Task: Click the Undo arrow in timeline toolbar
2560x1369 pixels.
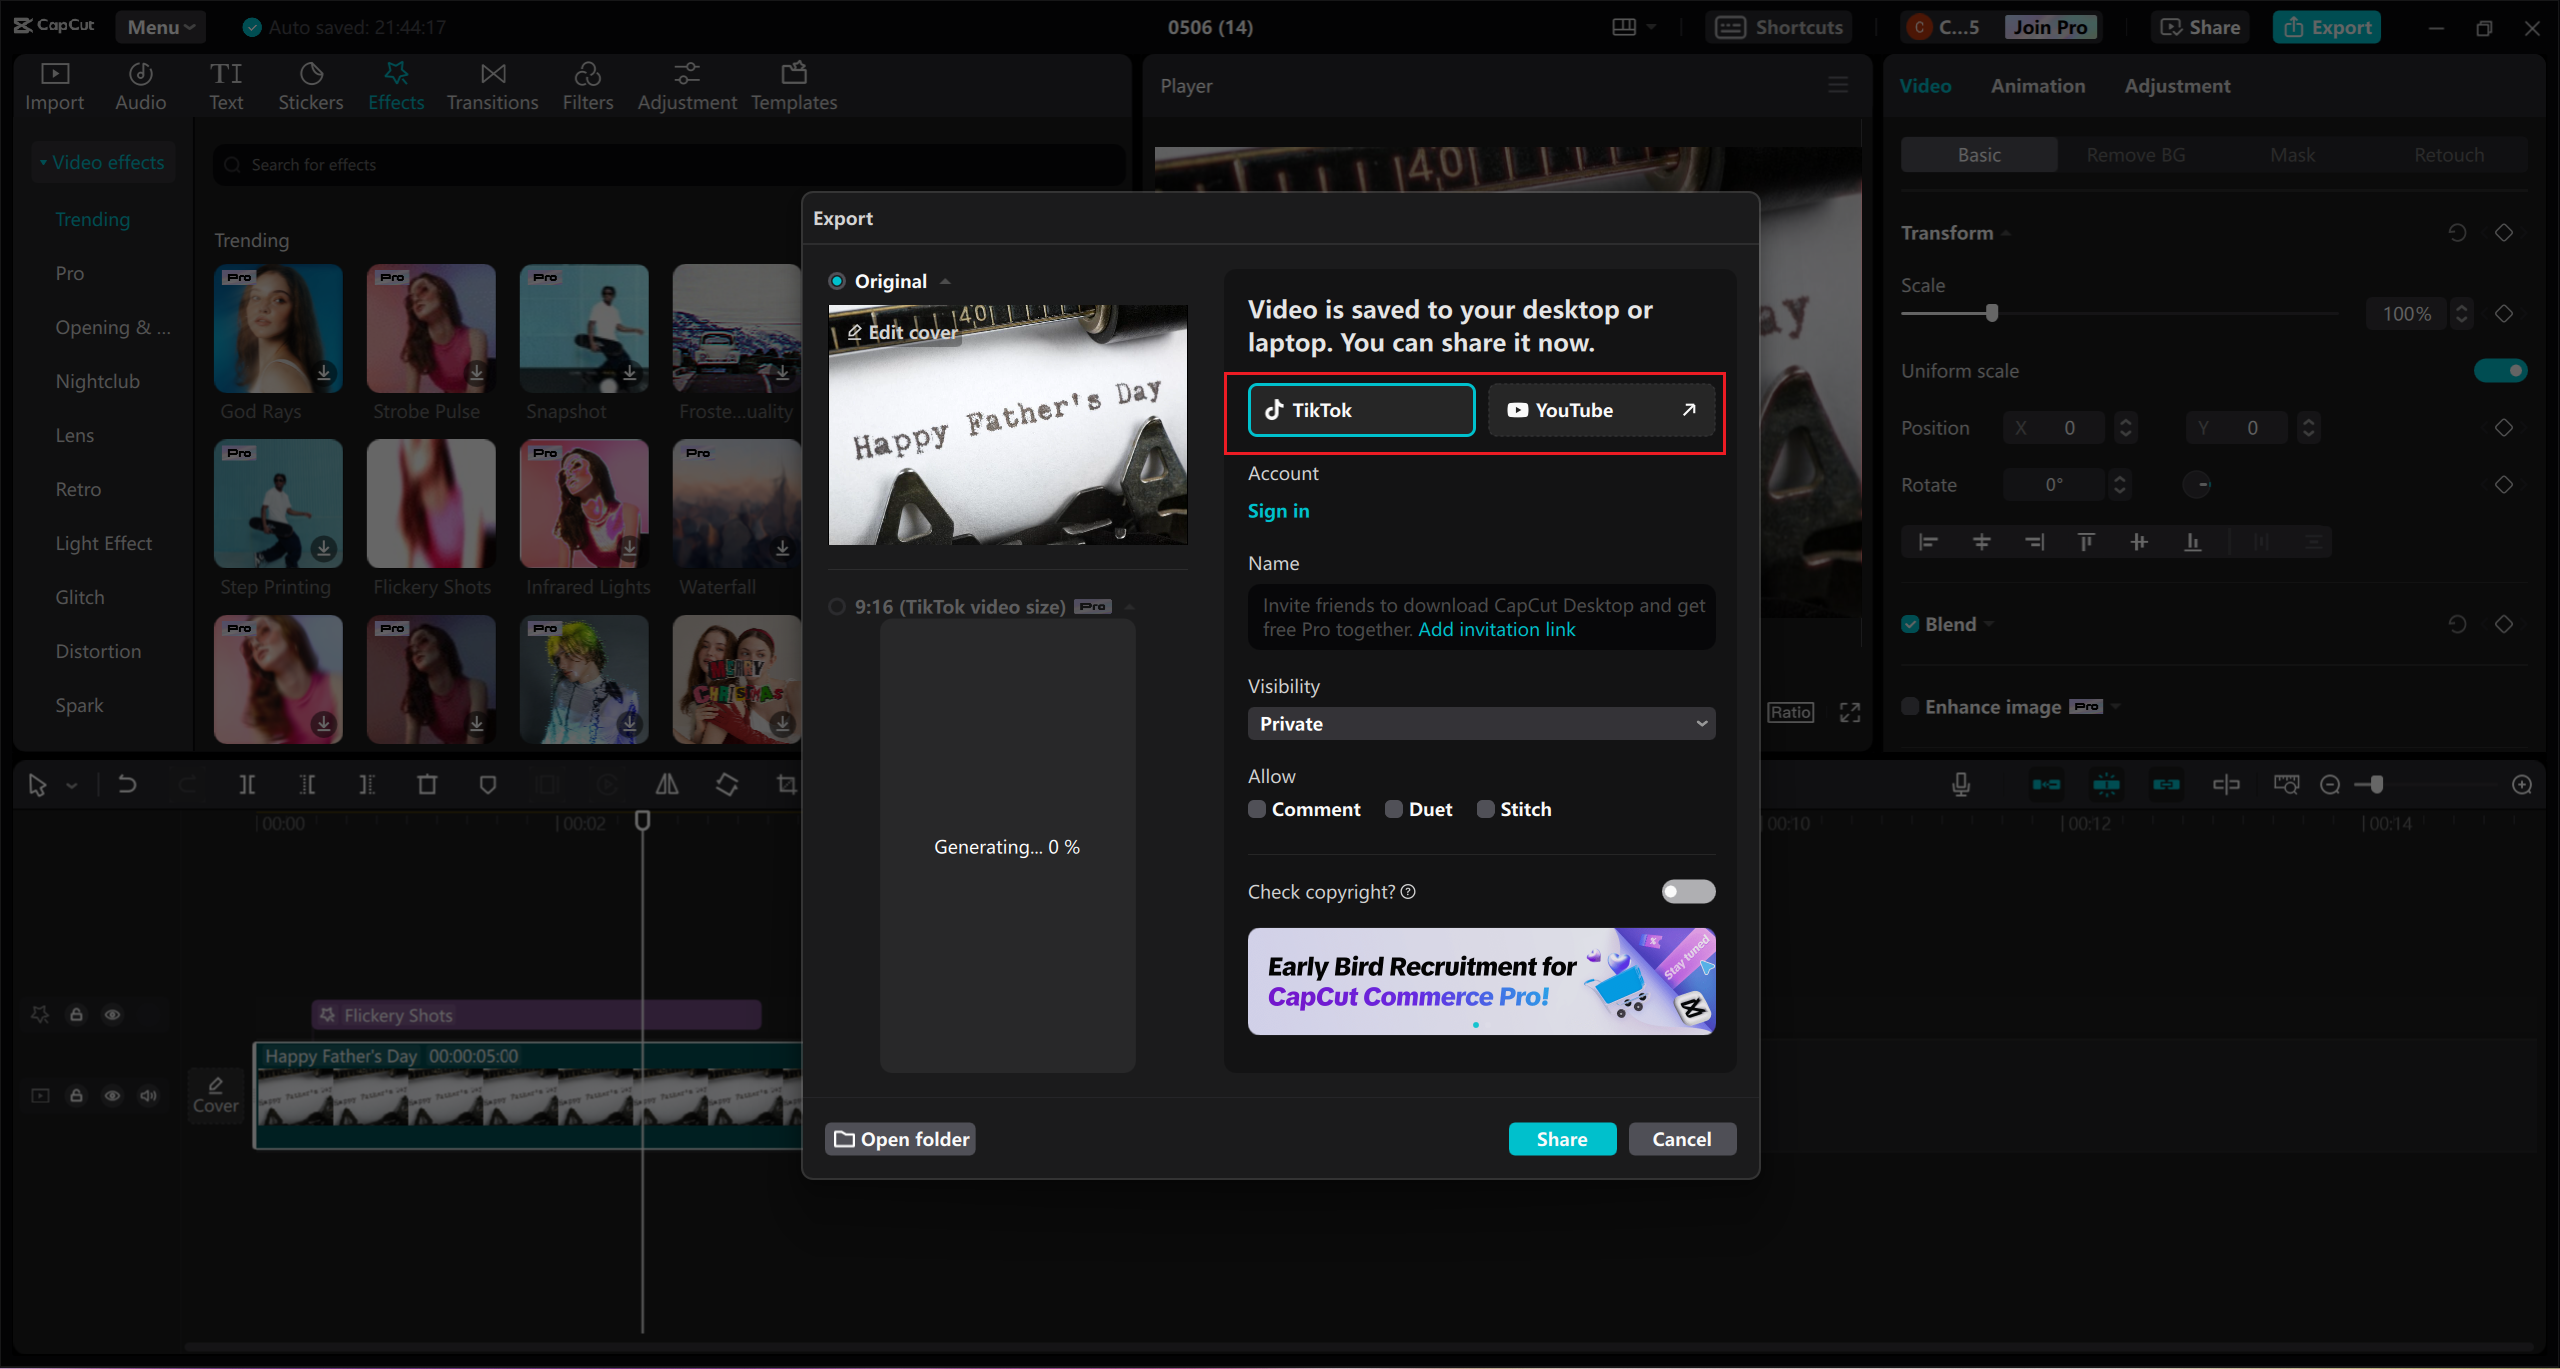Action: click(x=127, y=785)
